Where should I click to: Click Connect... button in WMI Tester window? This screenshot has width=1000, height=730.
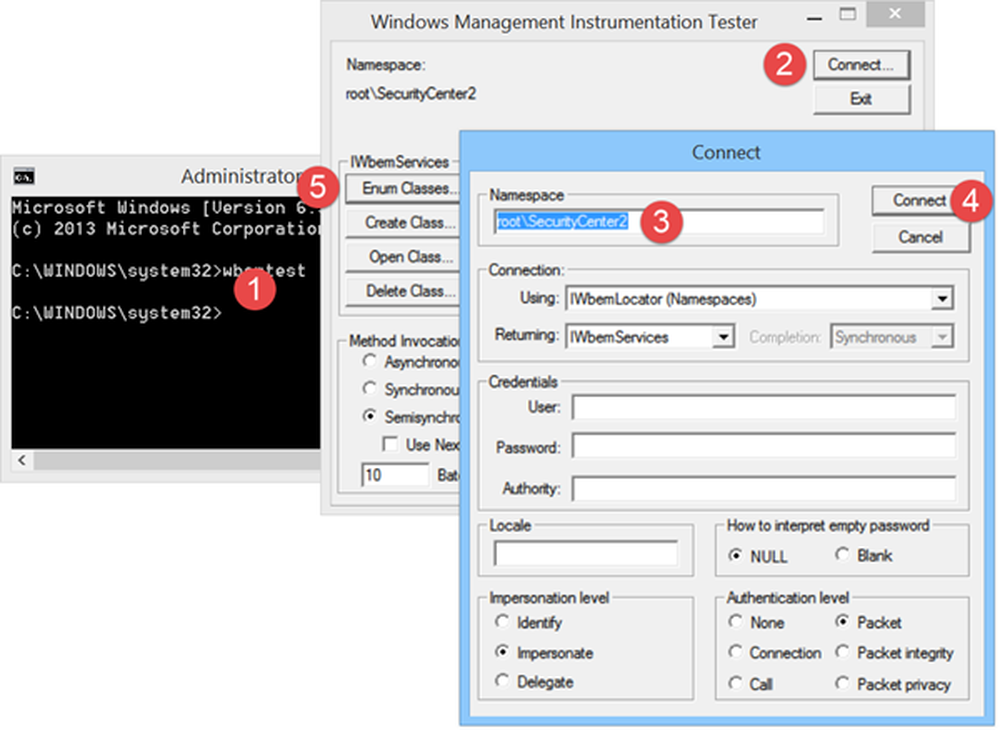[860, 65]
